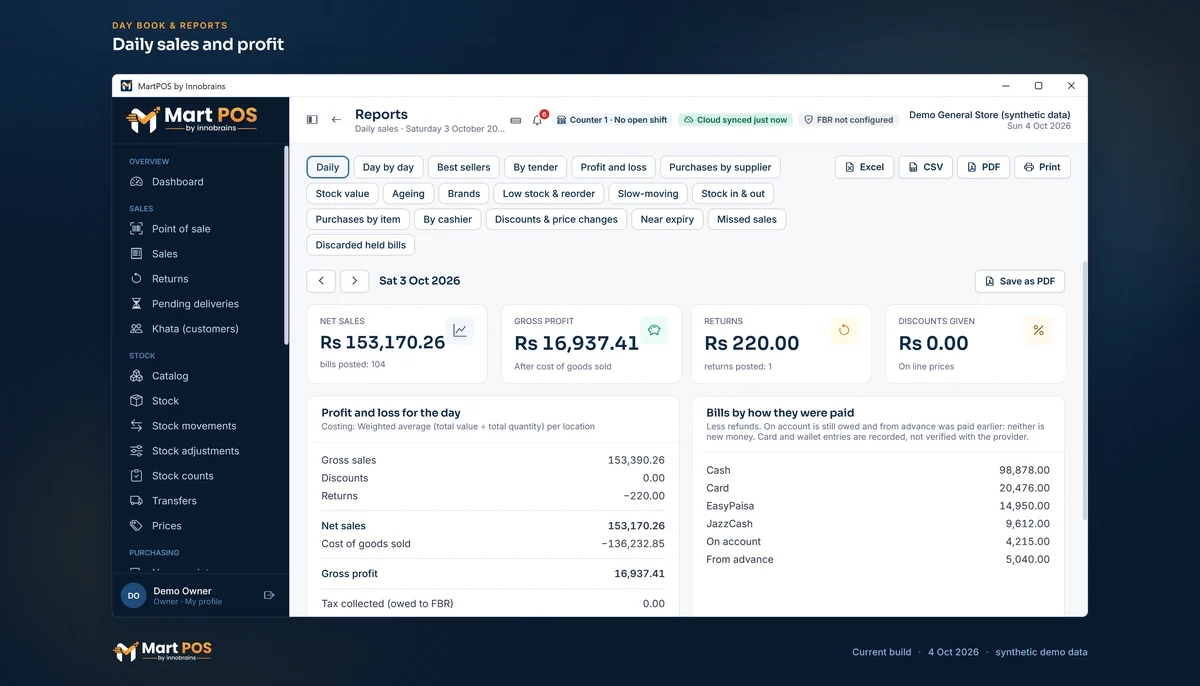
Task: Open the My profile link
Action: (x=204, y=602)
